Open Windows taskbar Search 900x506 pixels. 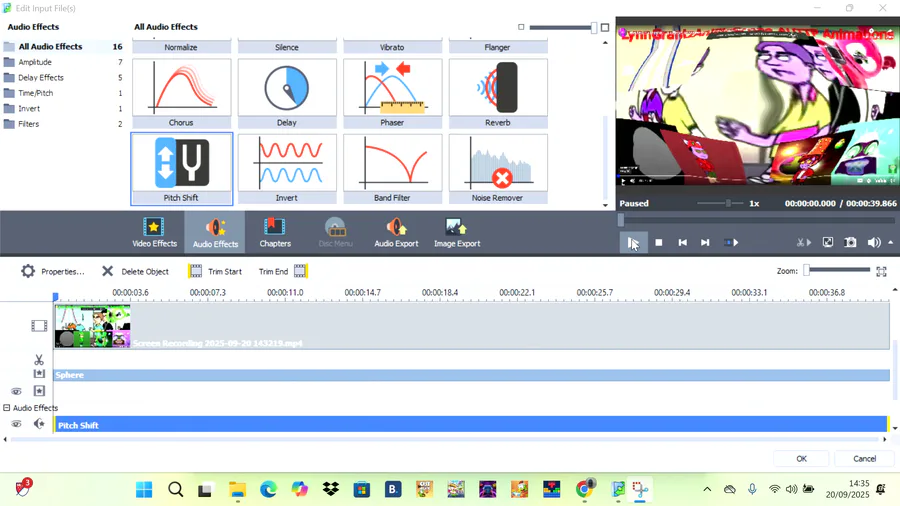176,489
